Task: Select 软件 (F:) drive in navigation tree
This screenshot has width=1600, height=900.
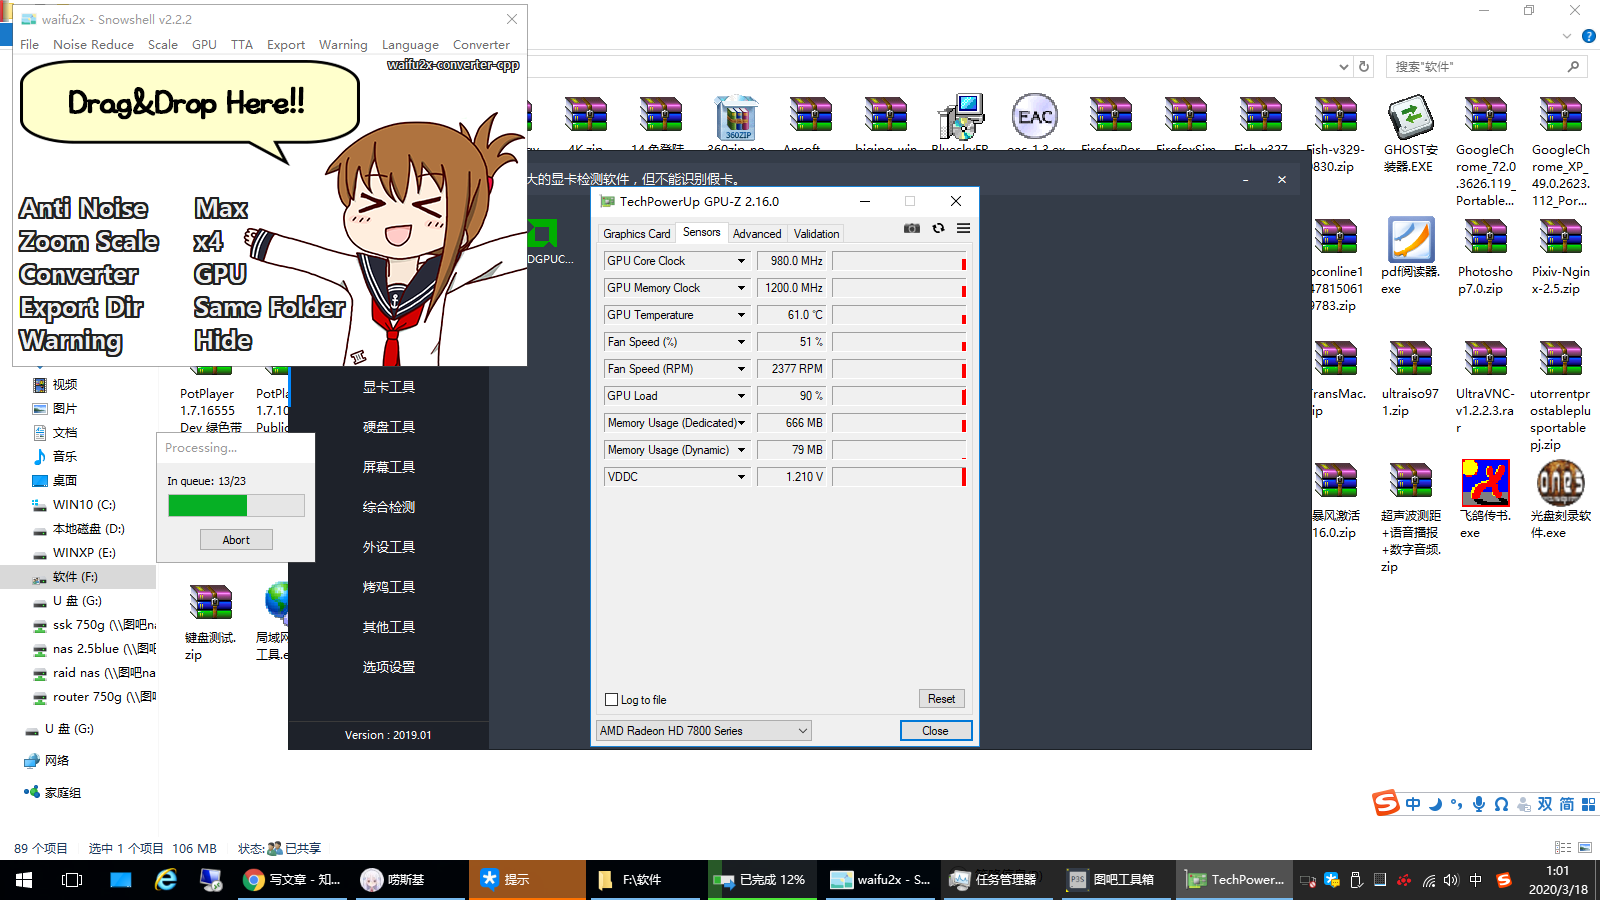Action: click(x=76, y=577)
